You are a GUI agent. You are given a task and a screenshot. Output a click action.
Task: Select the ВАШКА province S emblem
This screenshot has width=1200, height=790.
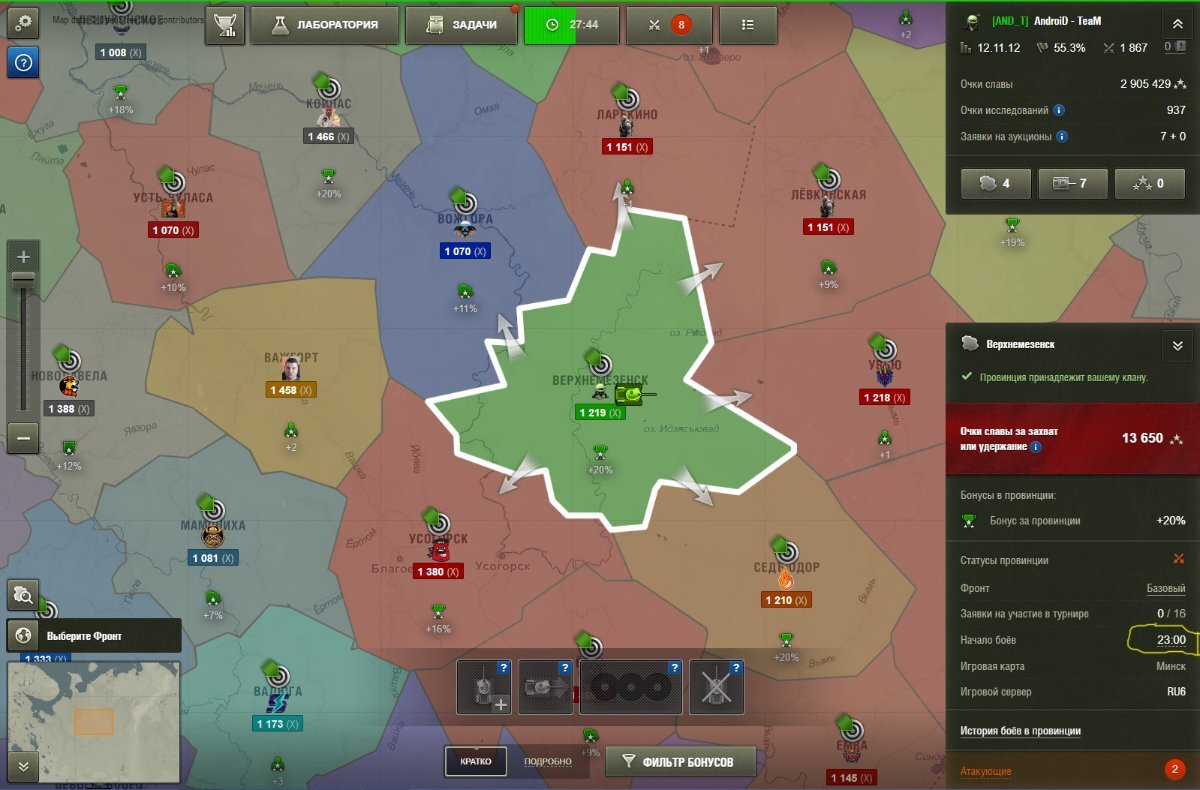coord(278,703)
